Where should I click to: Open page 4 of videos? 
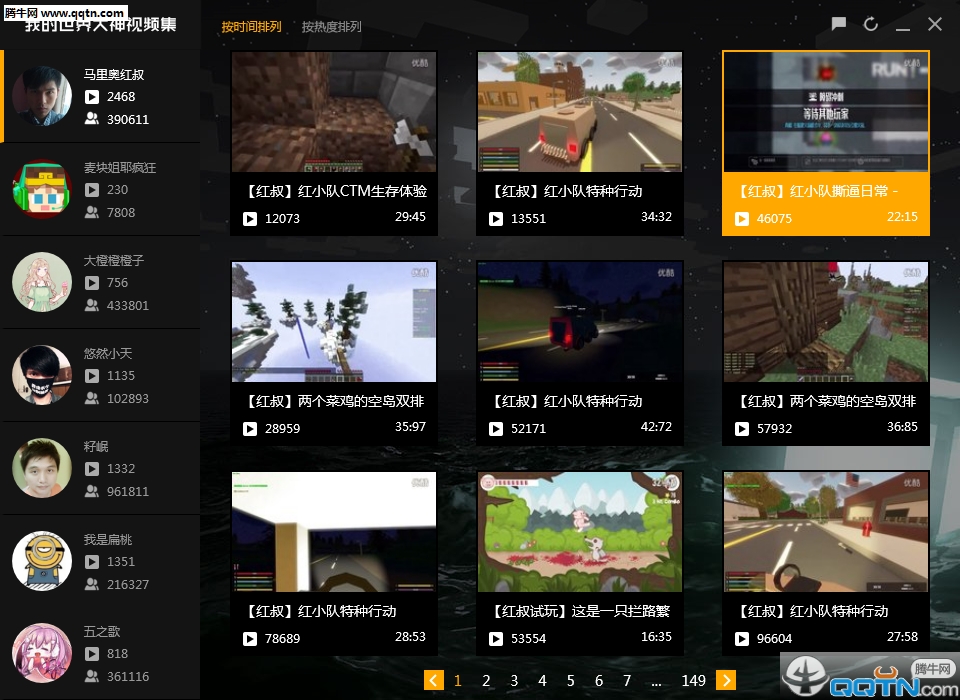coord(542,680)
